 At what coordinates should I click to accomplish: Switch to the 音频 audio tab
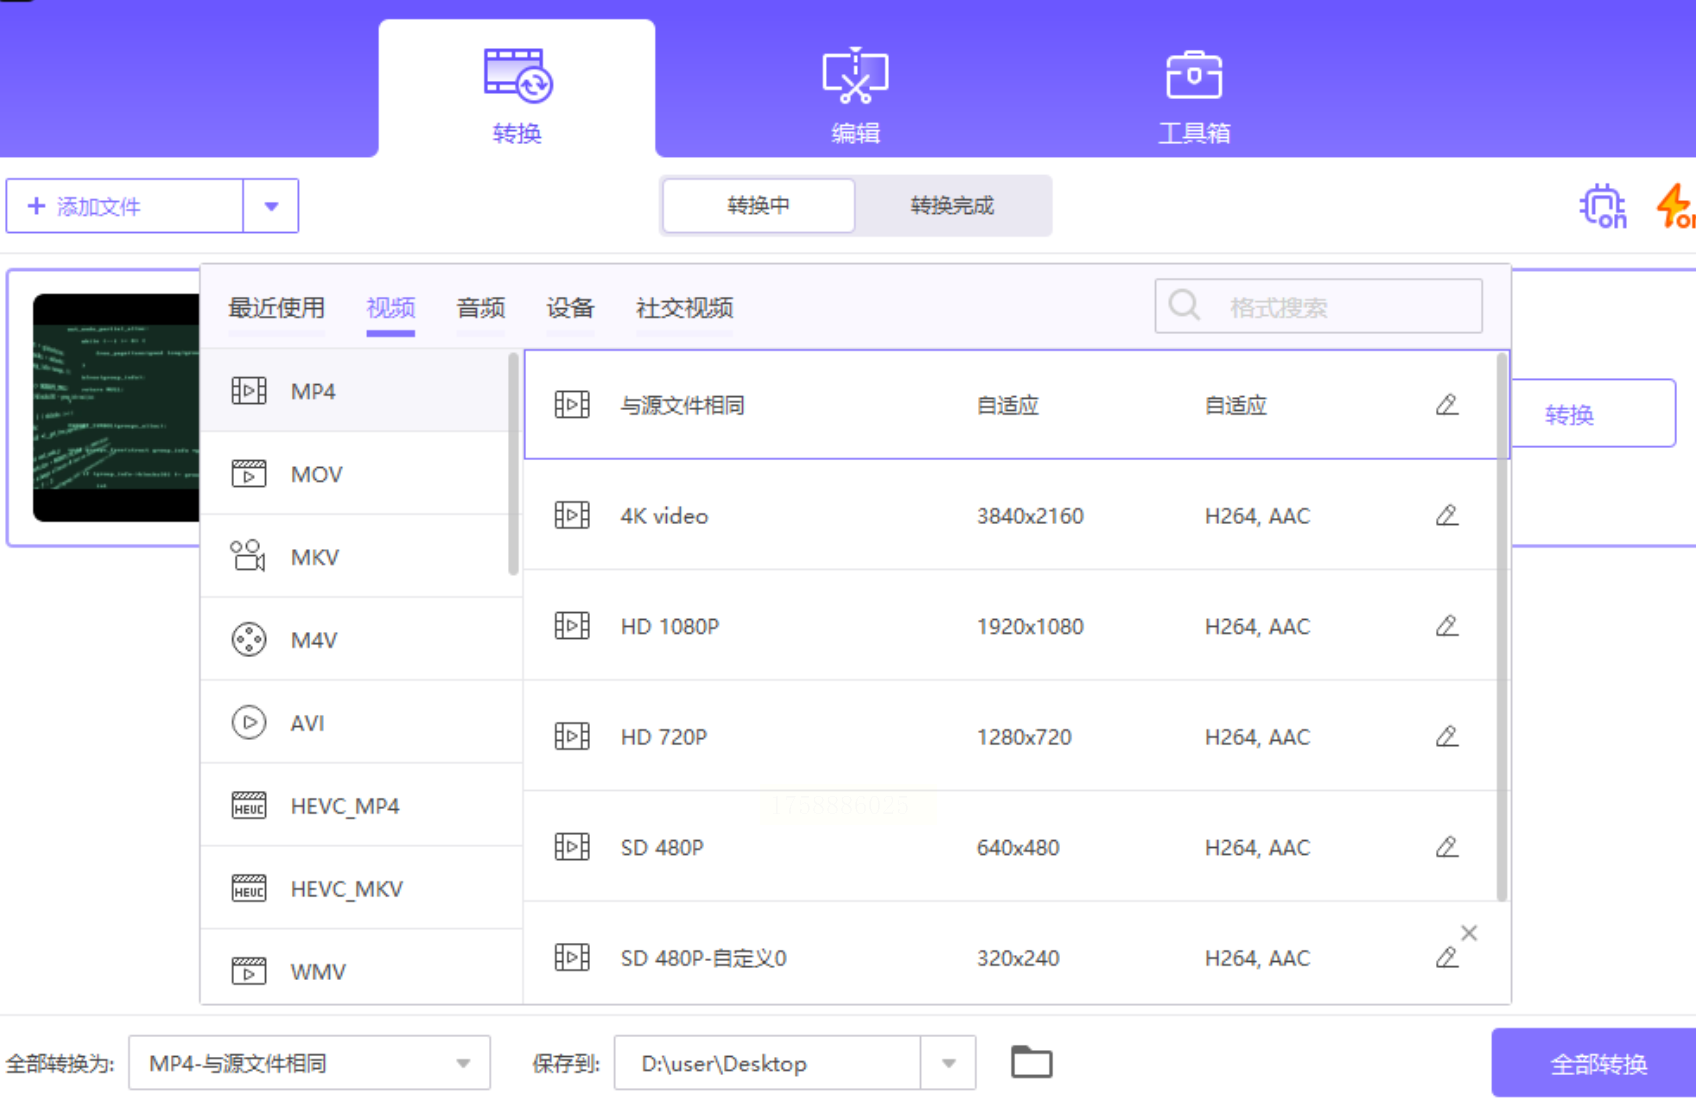click(480, 308)
